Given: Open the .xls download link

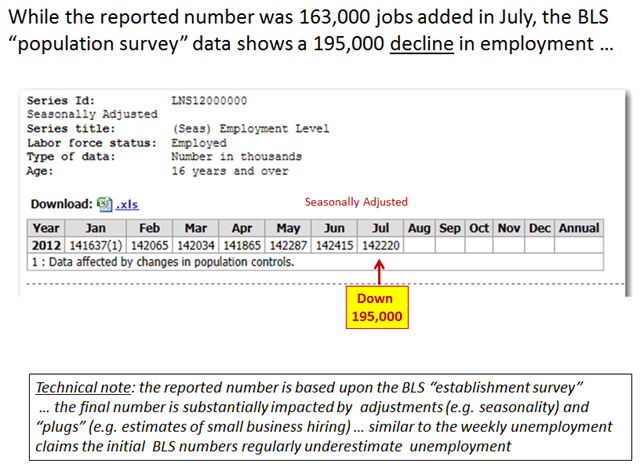Looking at the screenshot, I should [127, 204].
